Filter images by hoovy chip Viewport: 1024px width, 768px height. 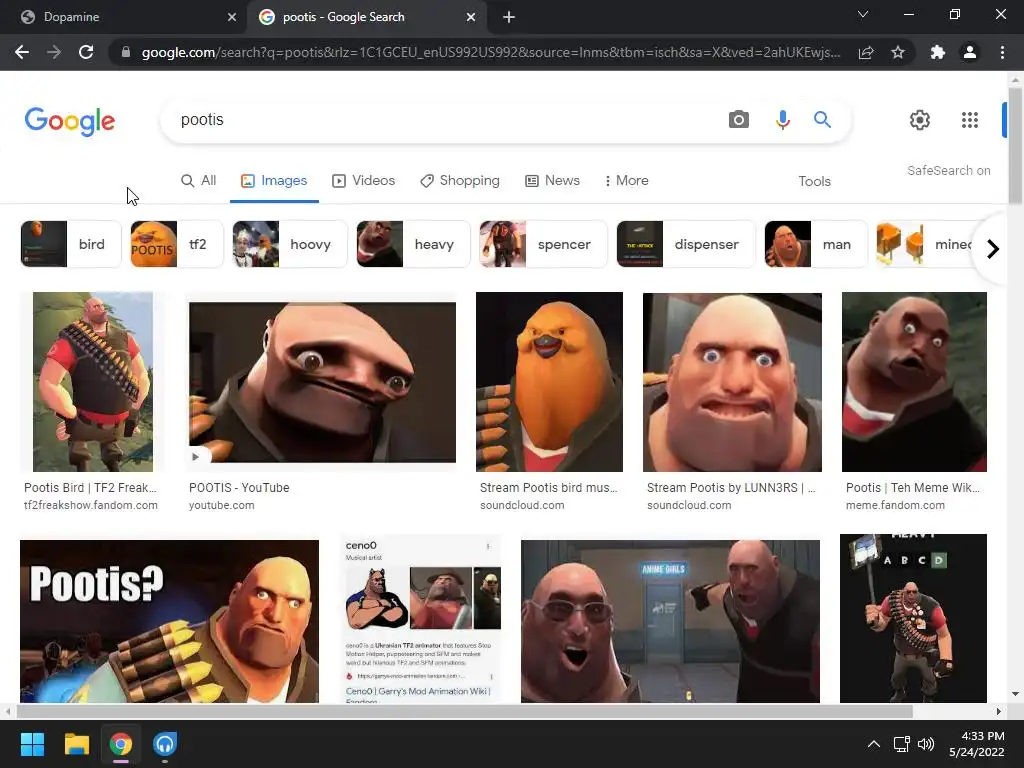click(x=290, y=244)
